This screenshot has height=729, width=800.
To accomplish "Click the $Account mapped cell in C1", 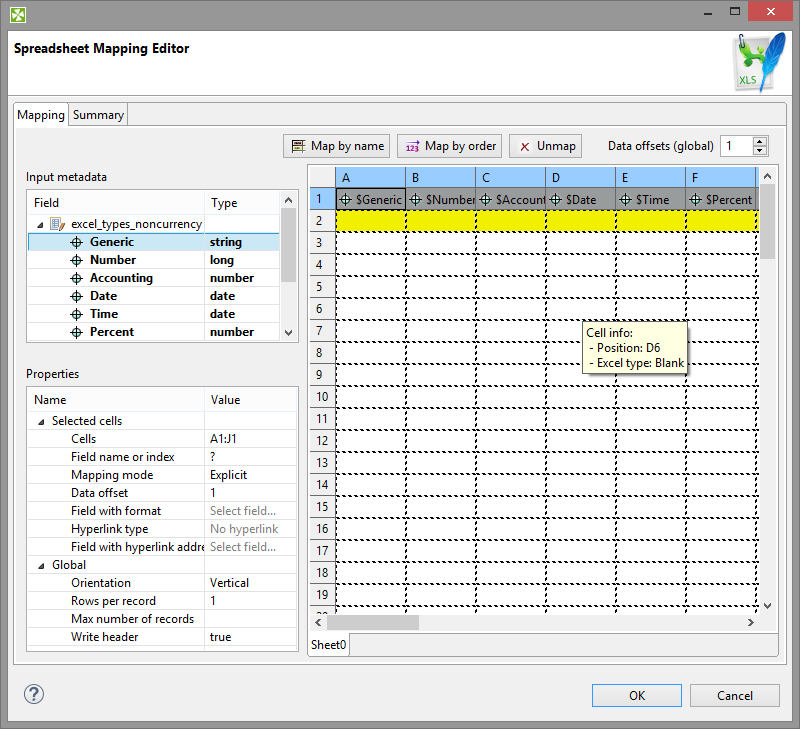I will [511, 199].
